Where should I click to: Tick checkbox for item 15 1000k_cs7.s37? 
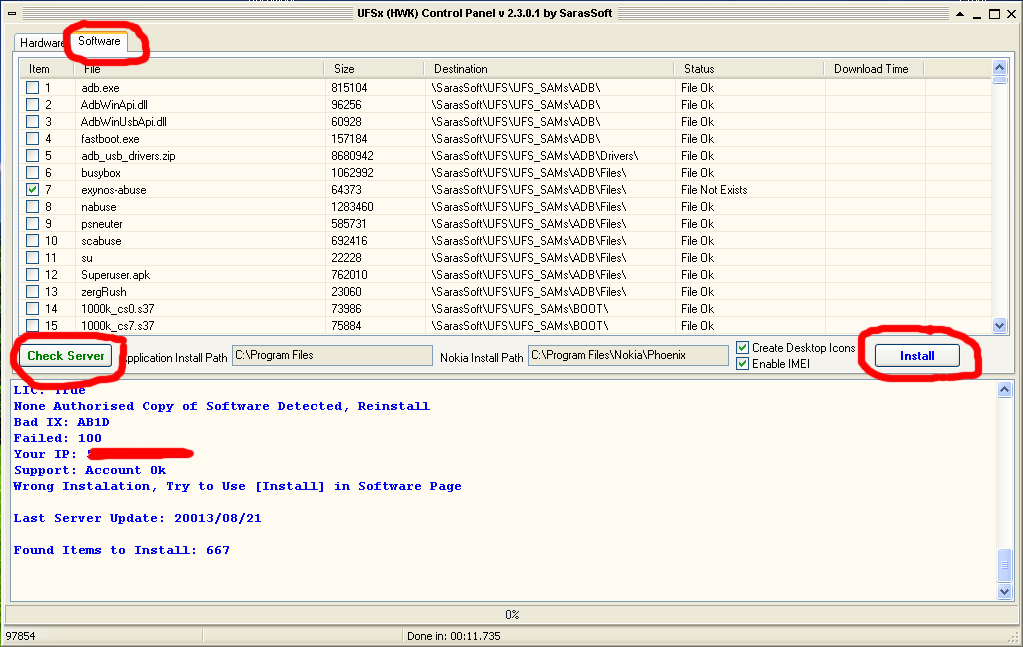coord(33,325)
